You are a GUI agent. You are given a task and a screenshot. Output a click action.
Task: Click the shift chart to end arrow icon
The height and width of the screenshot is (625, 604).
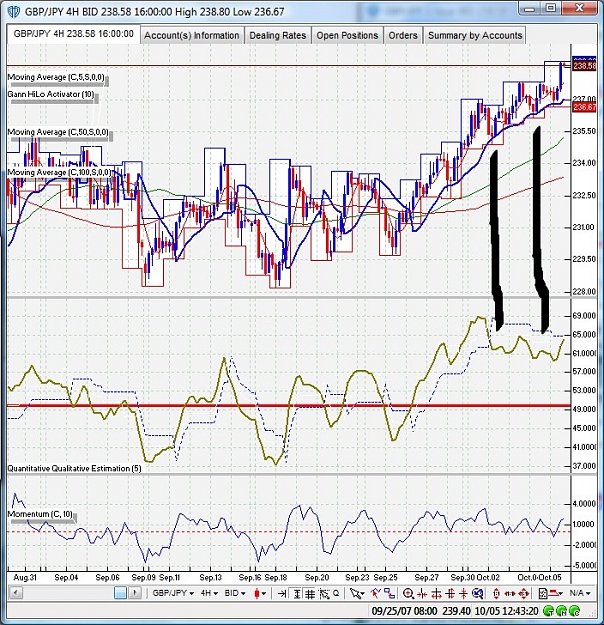click(x=282, y=594)
